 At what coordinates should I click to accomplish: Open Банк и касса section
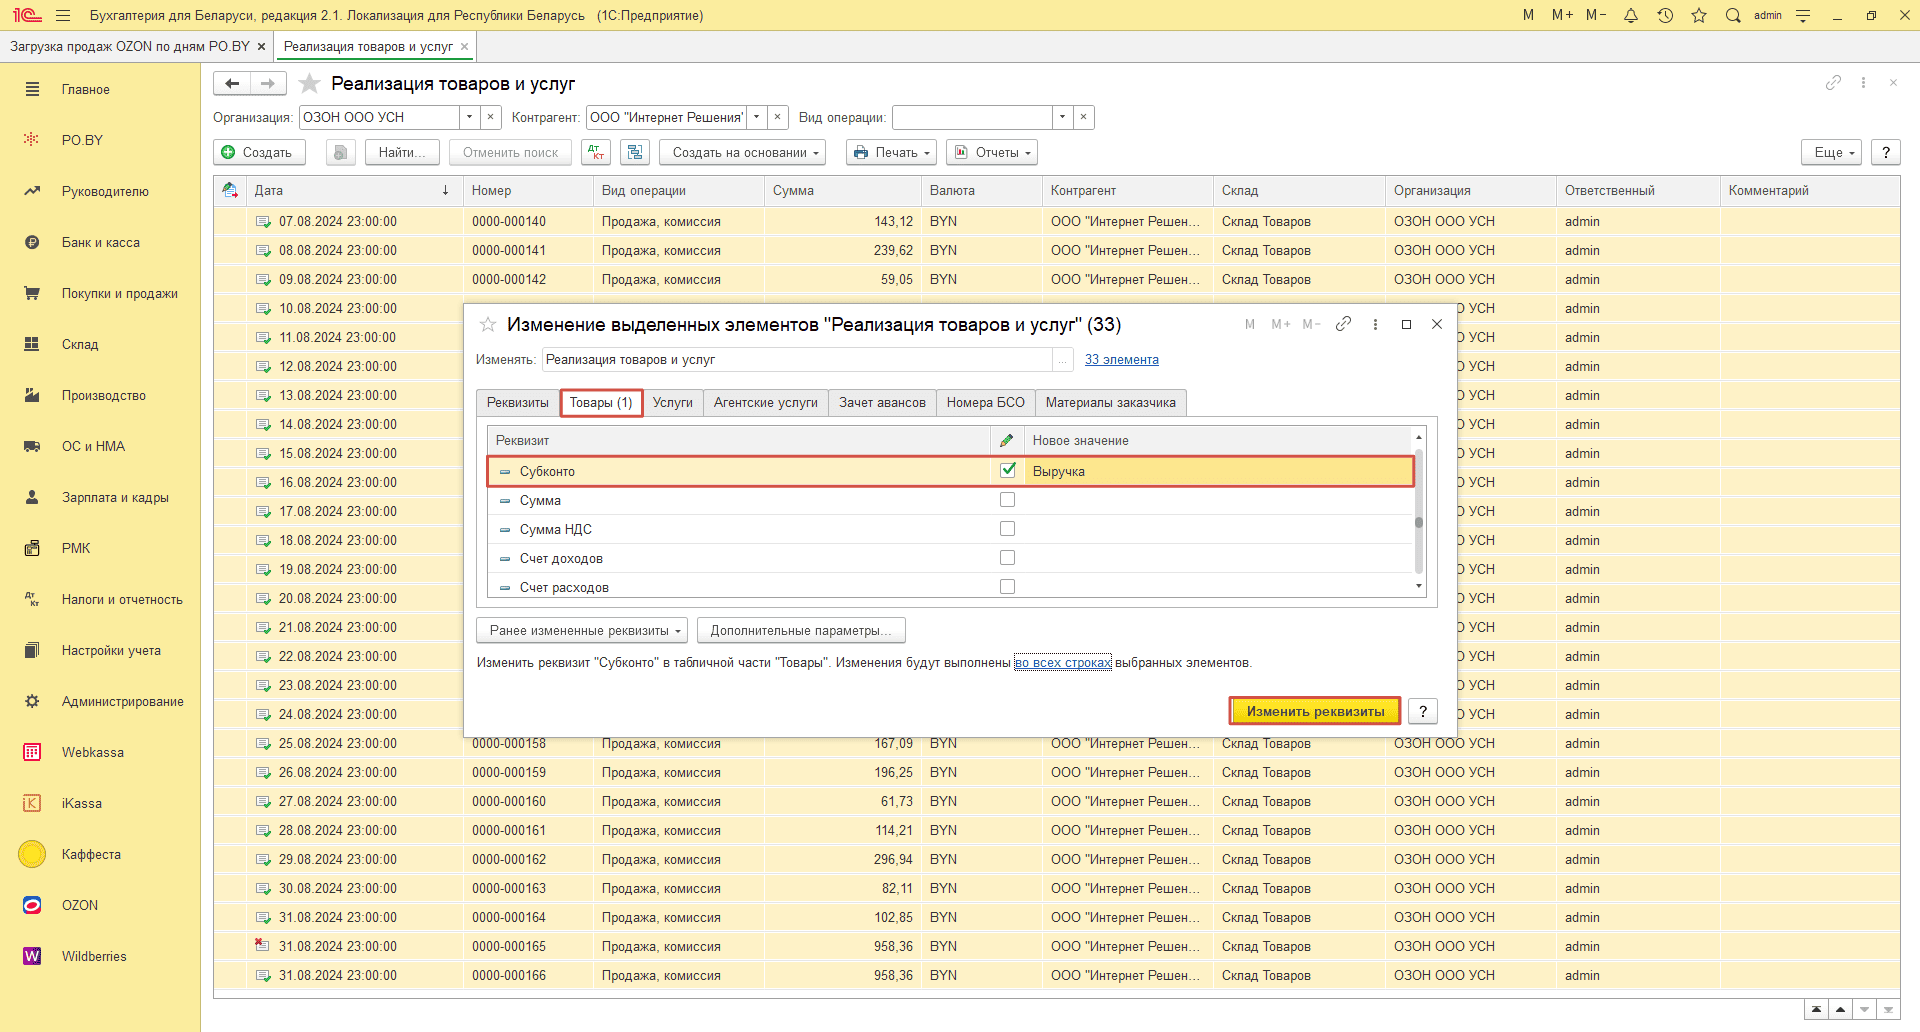(x=100, y=242)
